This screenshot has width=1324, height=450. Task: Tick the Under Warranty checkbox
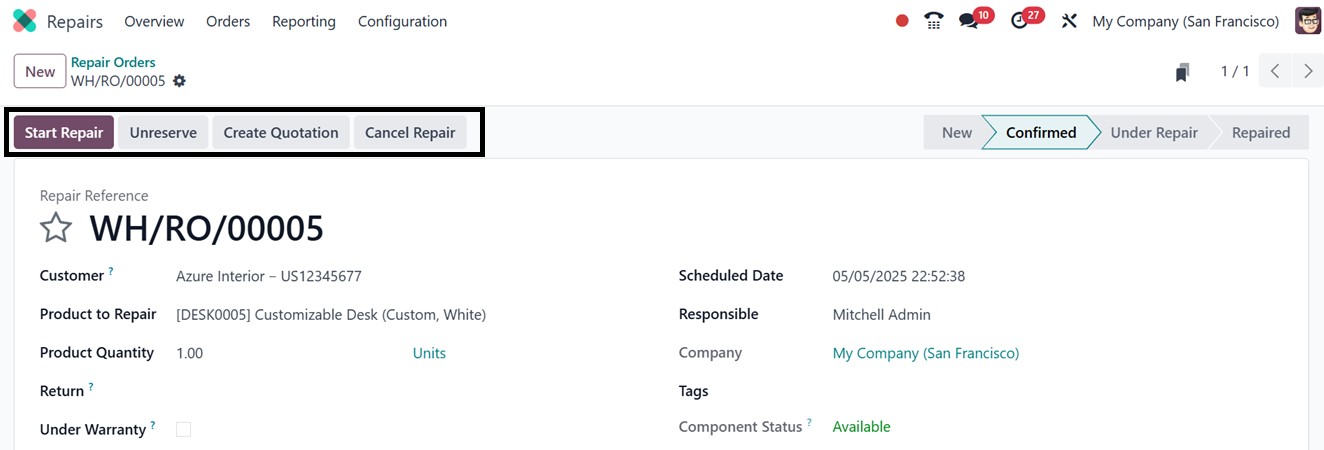(x=183, y=429)
